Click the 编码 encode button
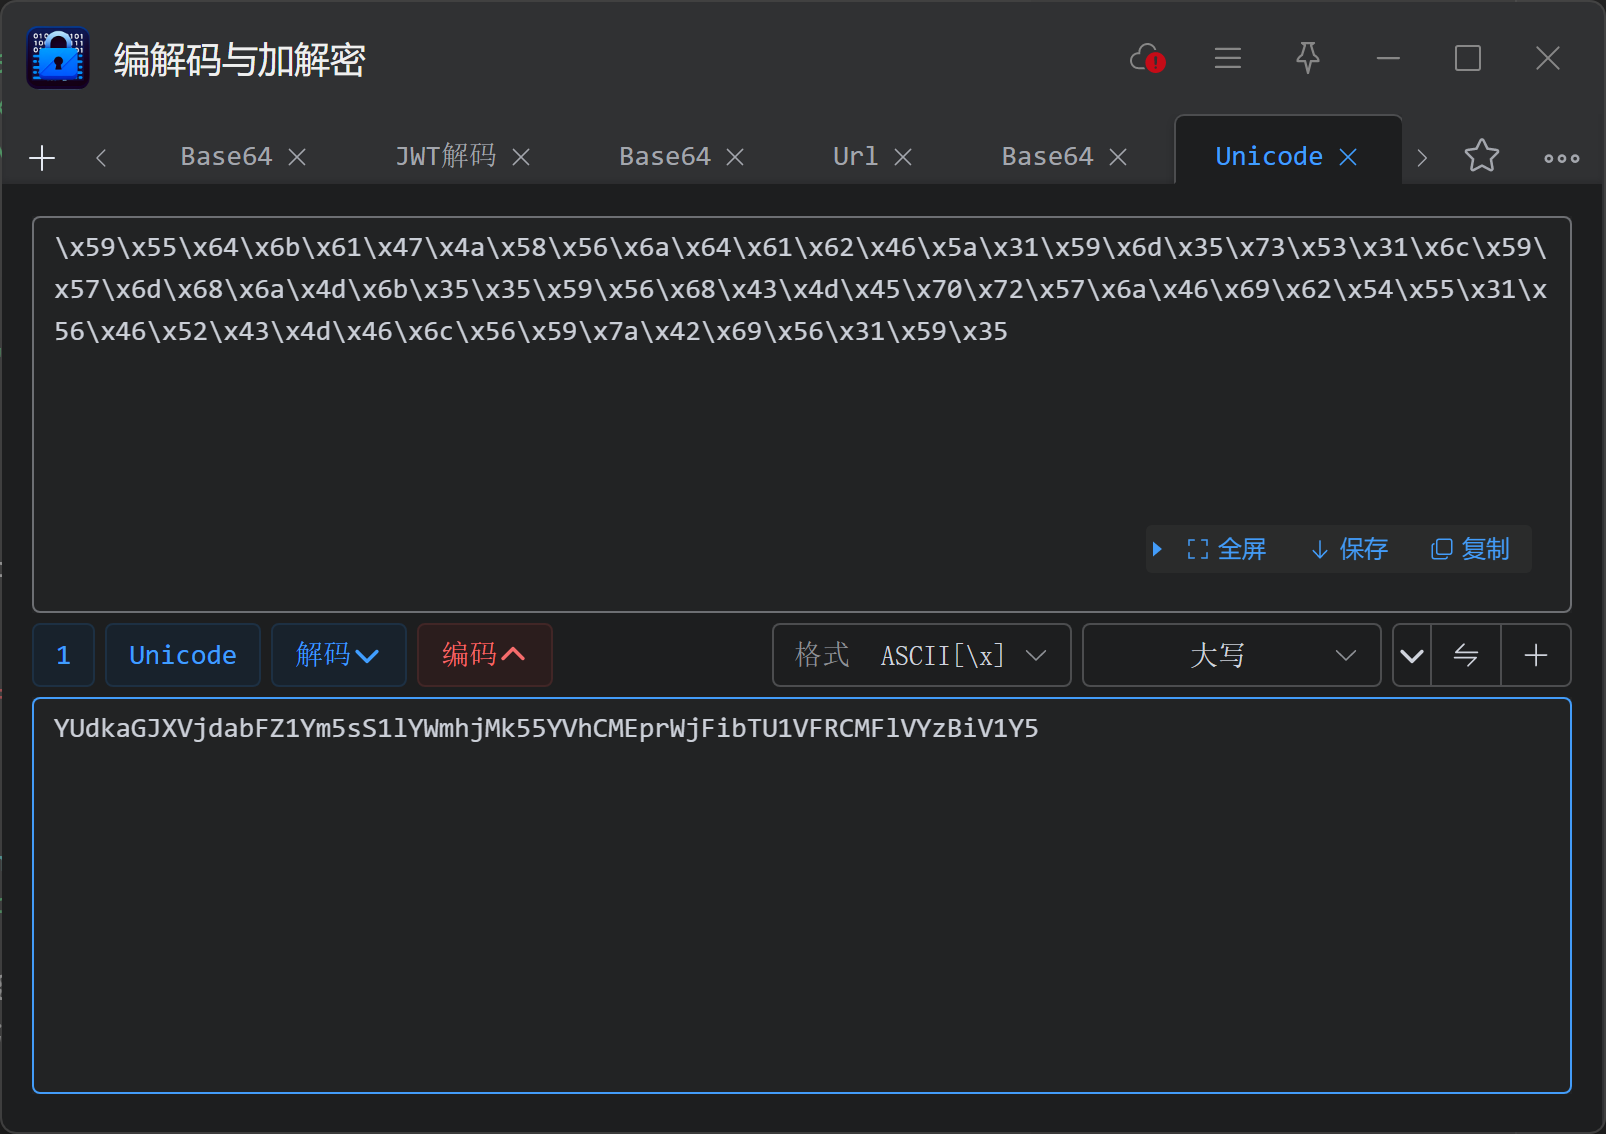1606x1134 pixels. [x=484, y=655]
